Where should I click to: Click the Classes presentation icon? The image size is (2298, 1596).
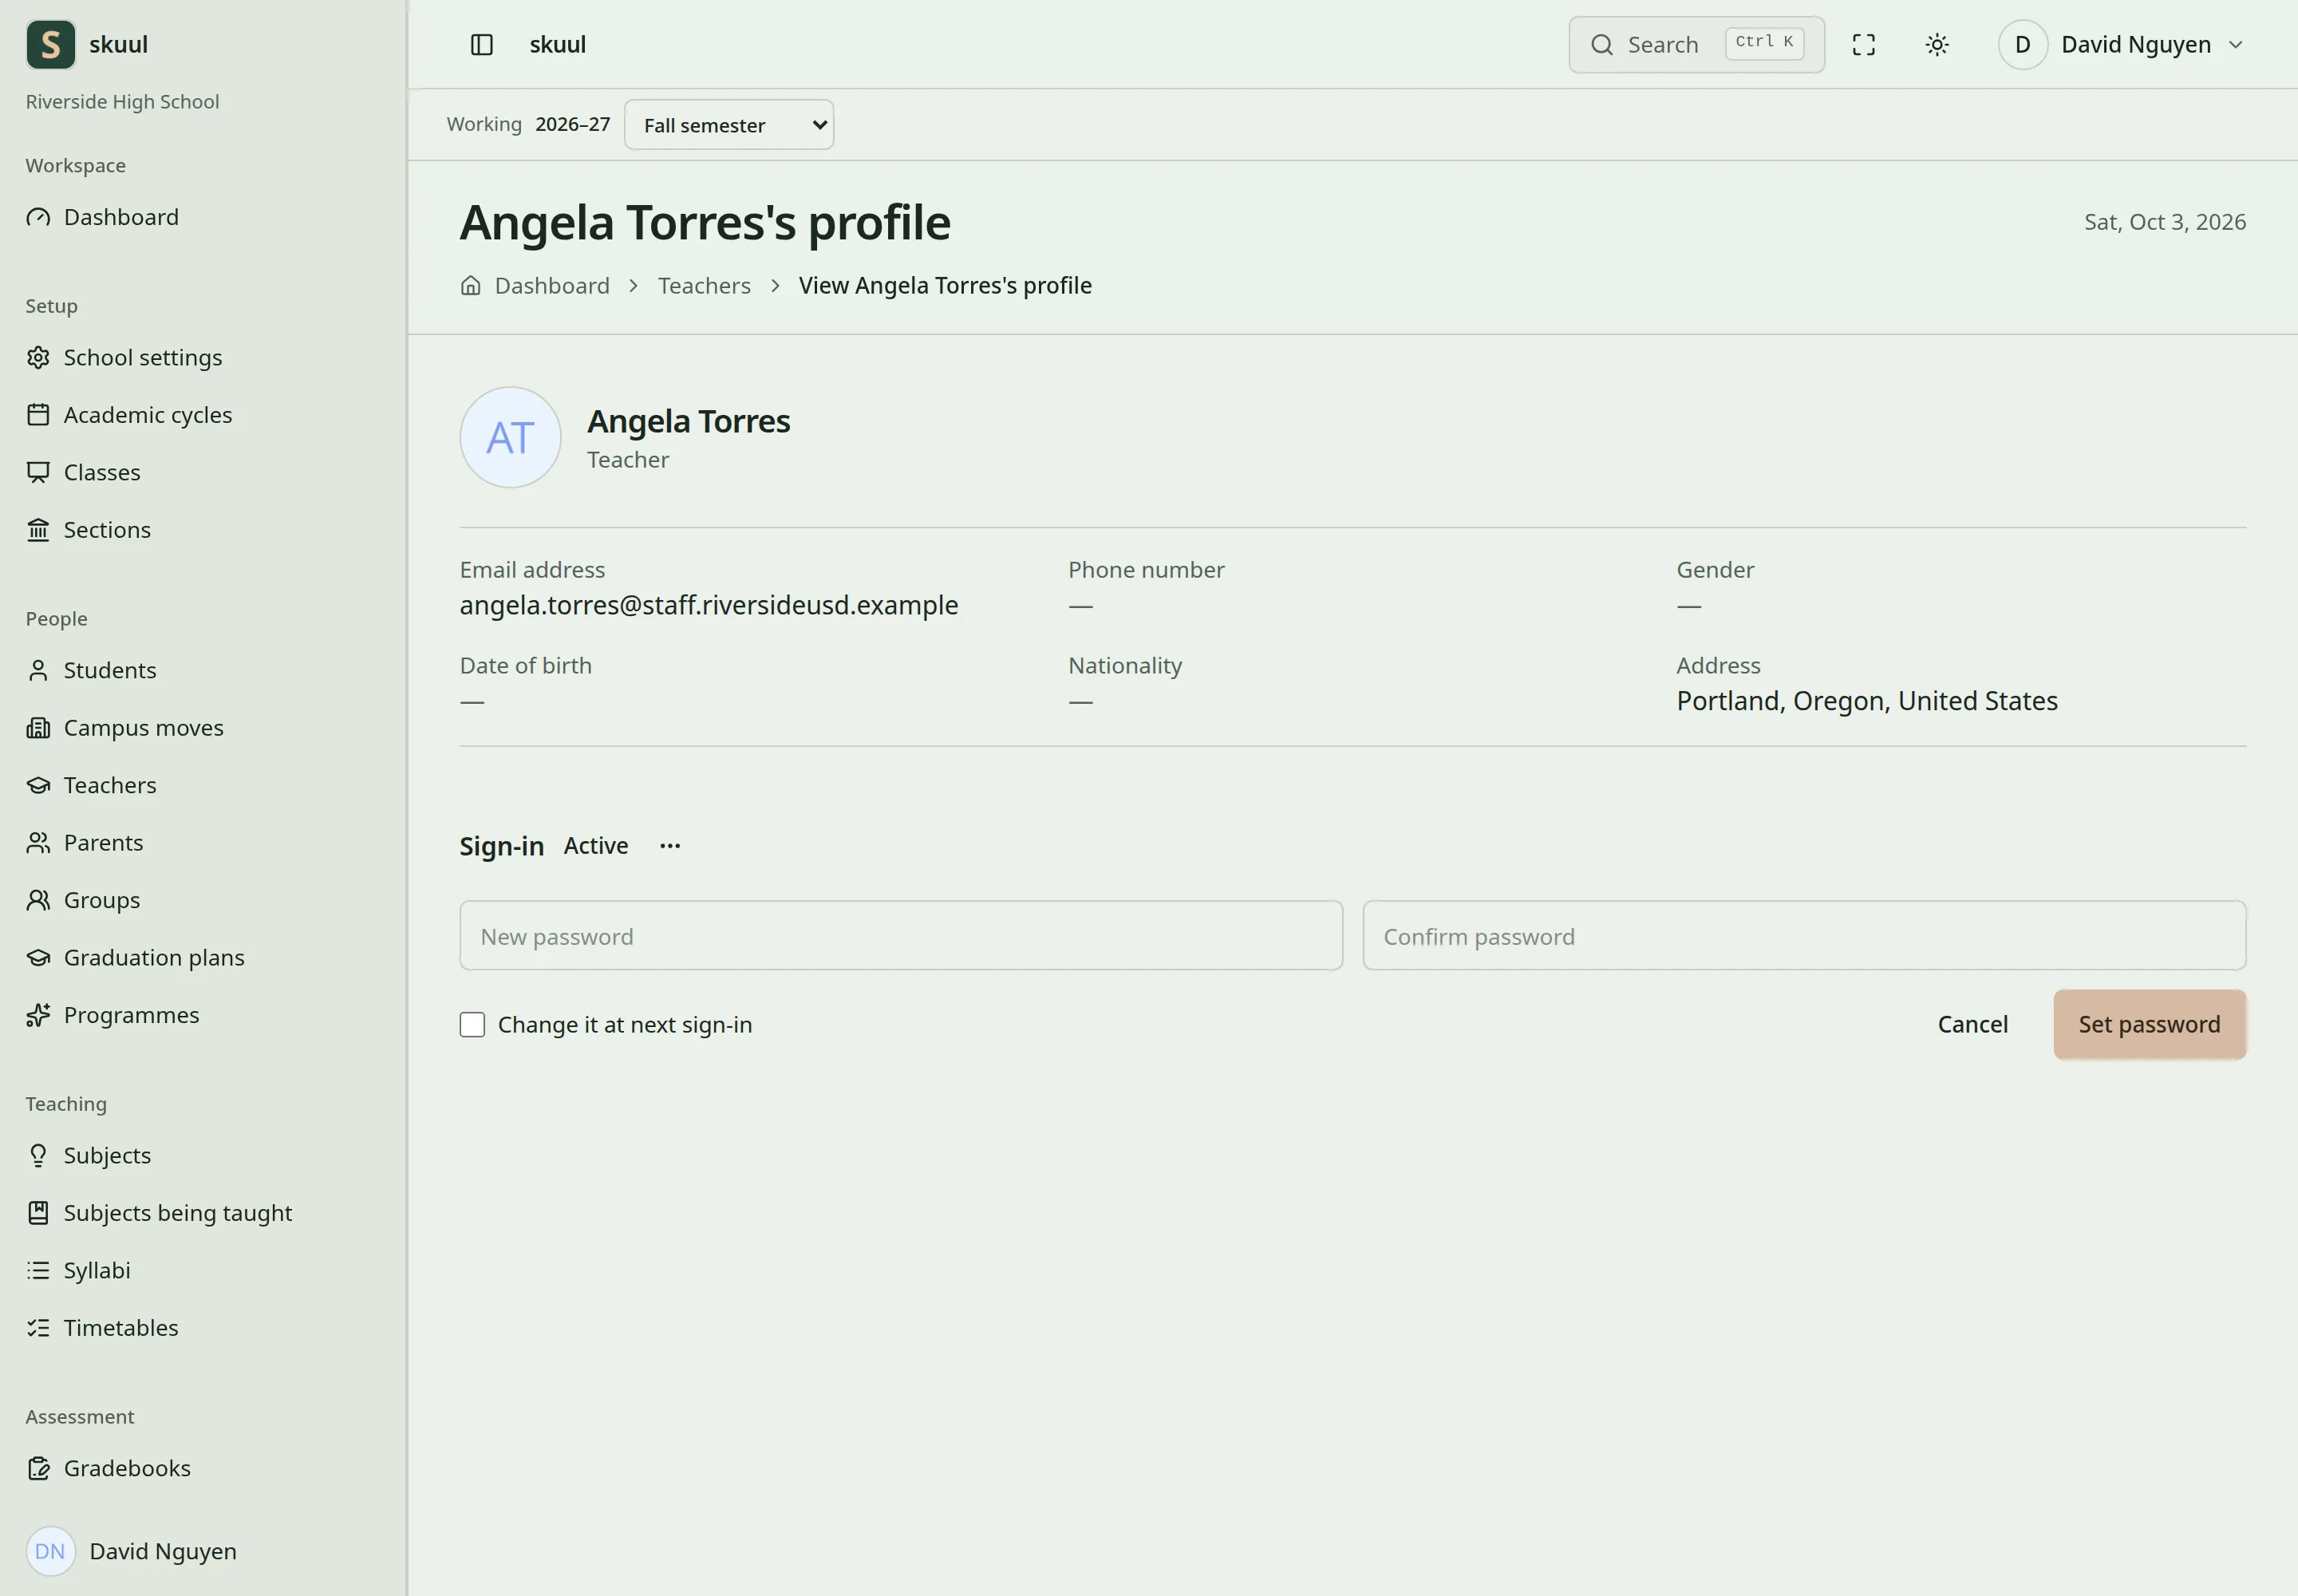(x=38, y=472)
